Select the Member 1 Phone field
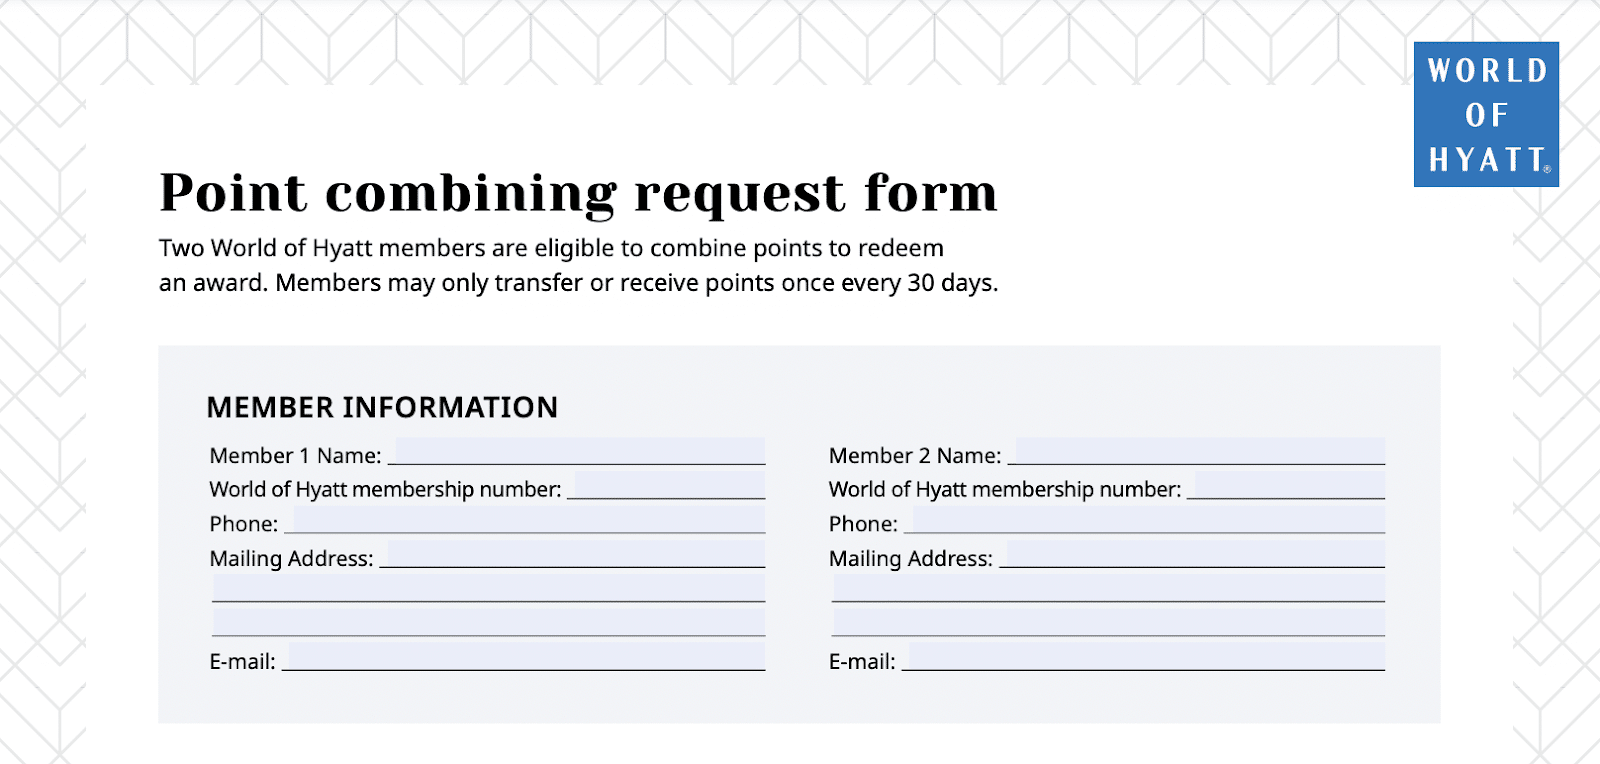The height and width of the screenshot is (764, 1600). coord(528,520)
